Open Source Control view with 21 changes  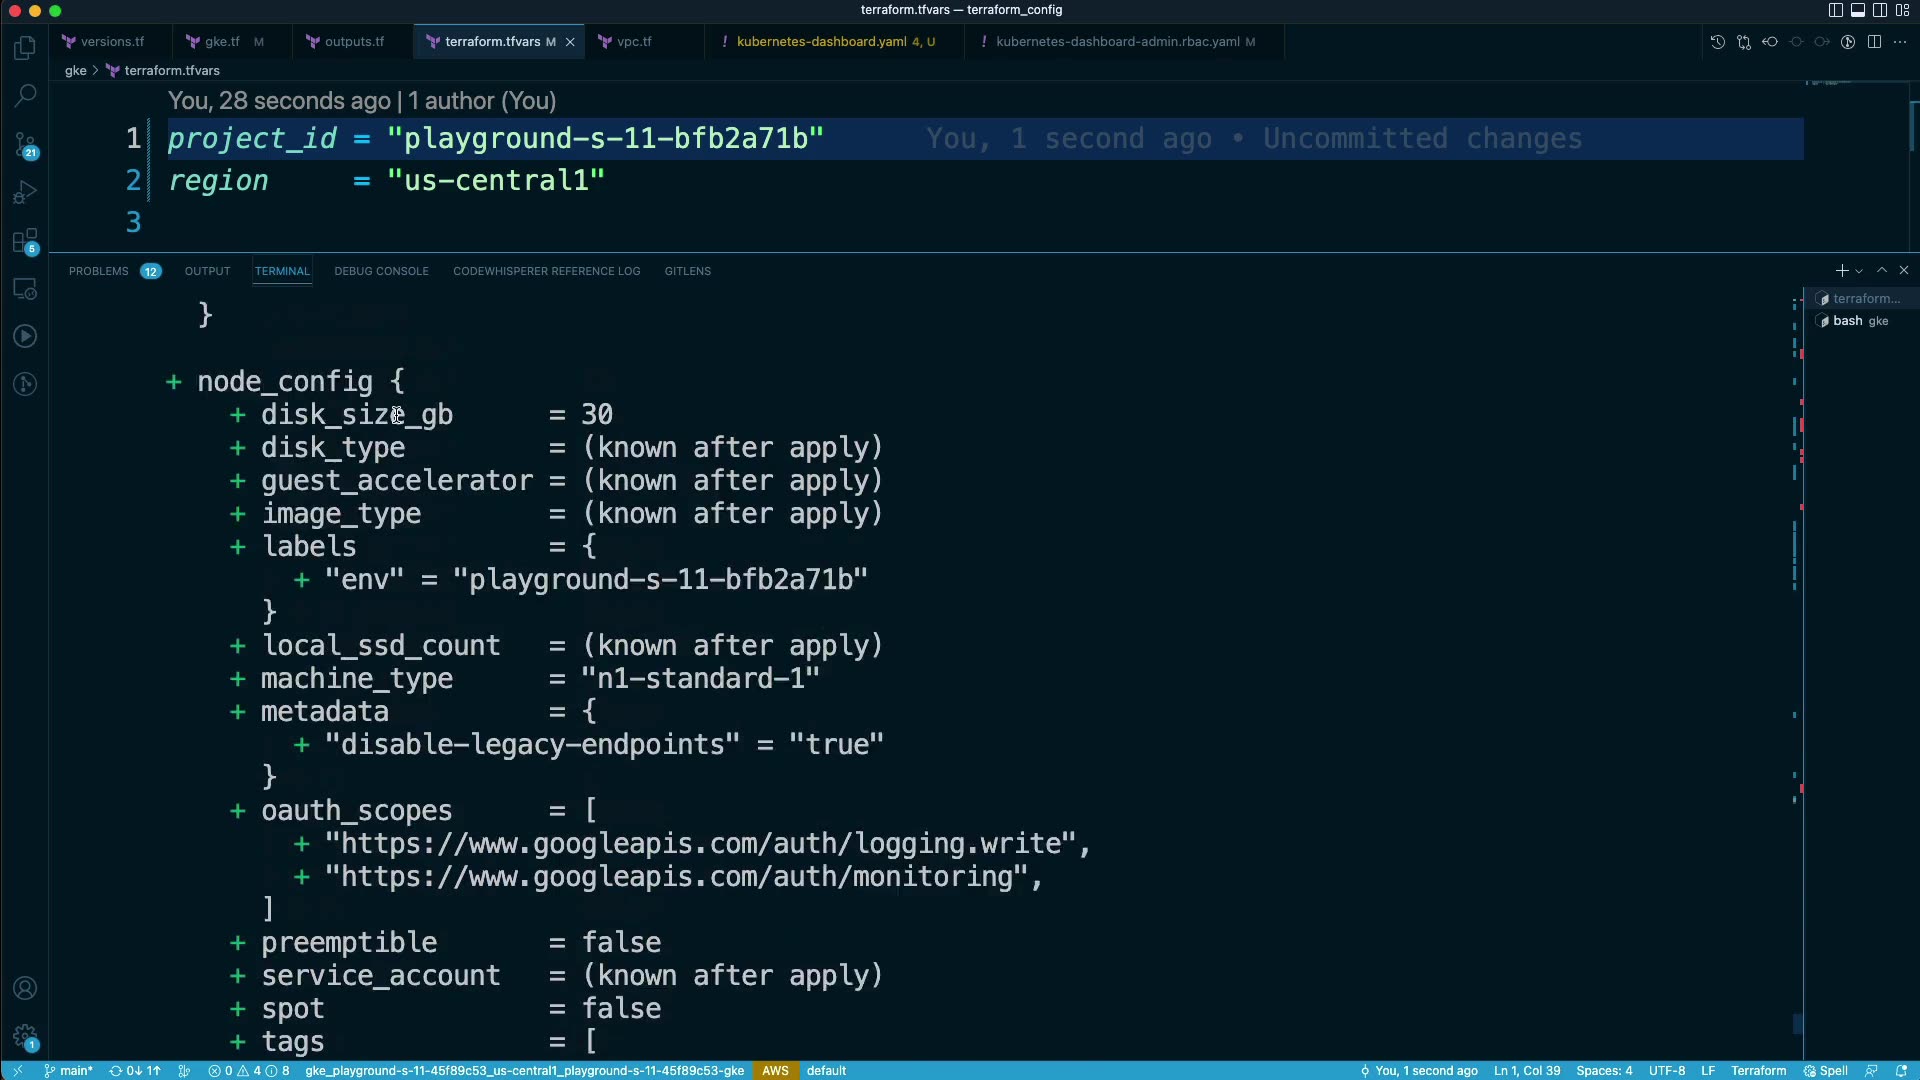click(25, 145)
